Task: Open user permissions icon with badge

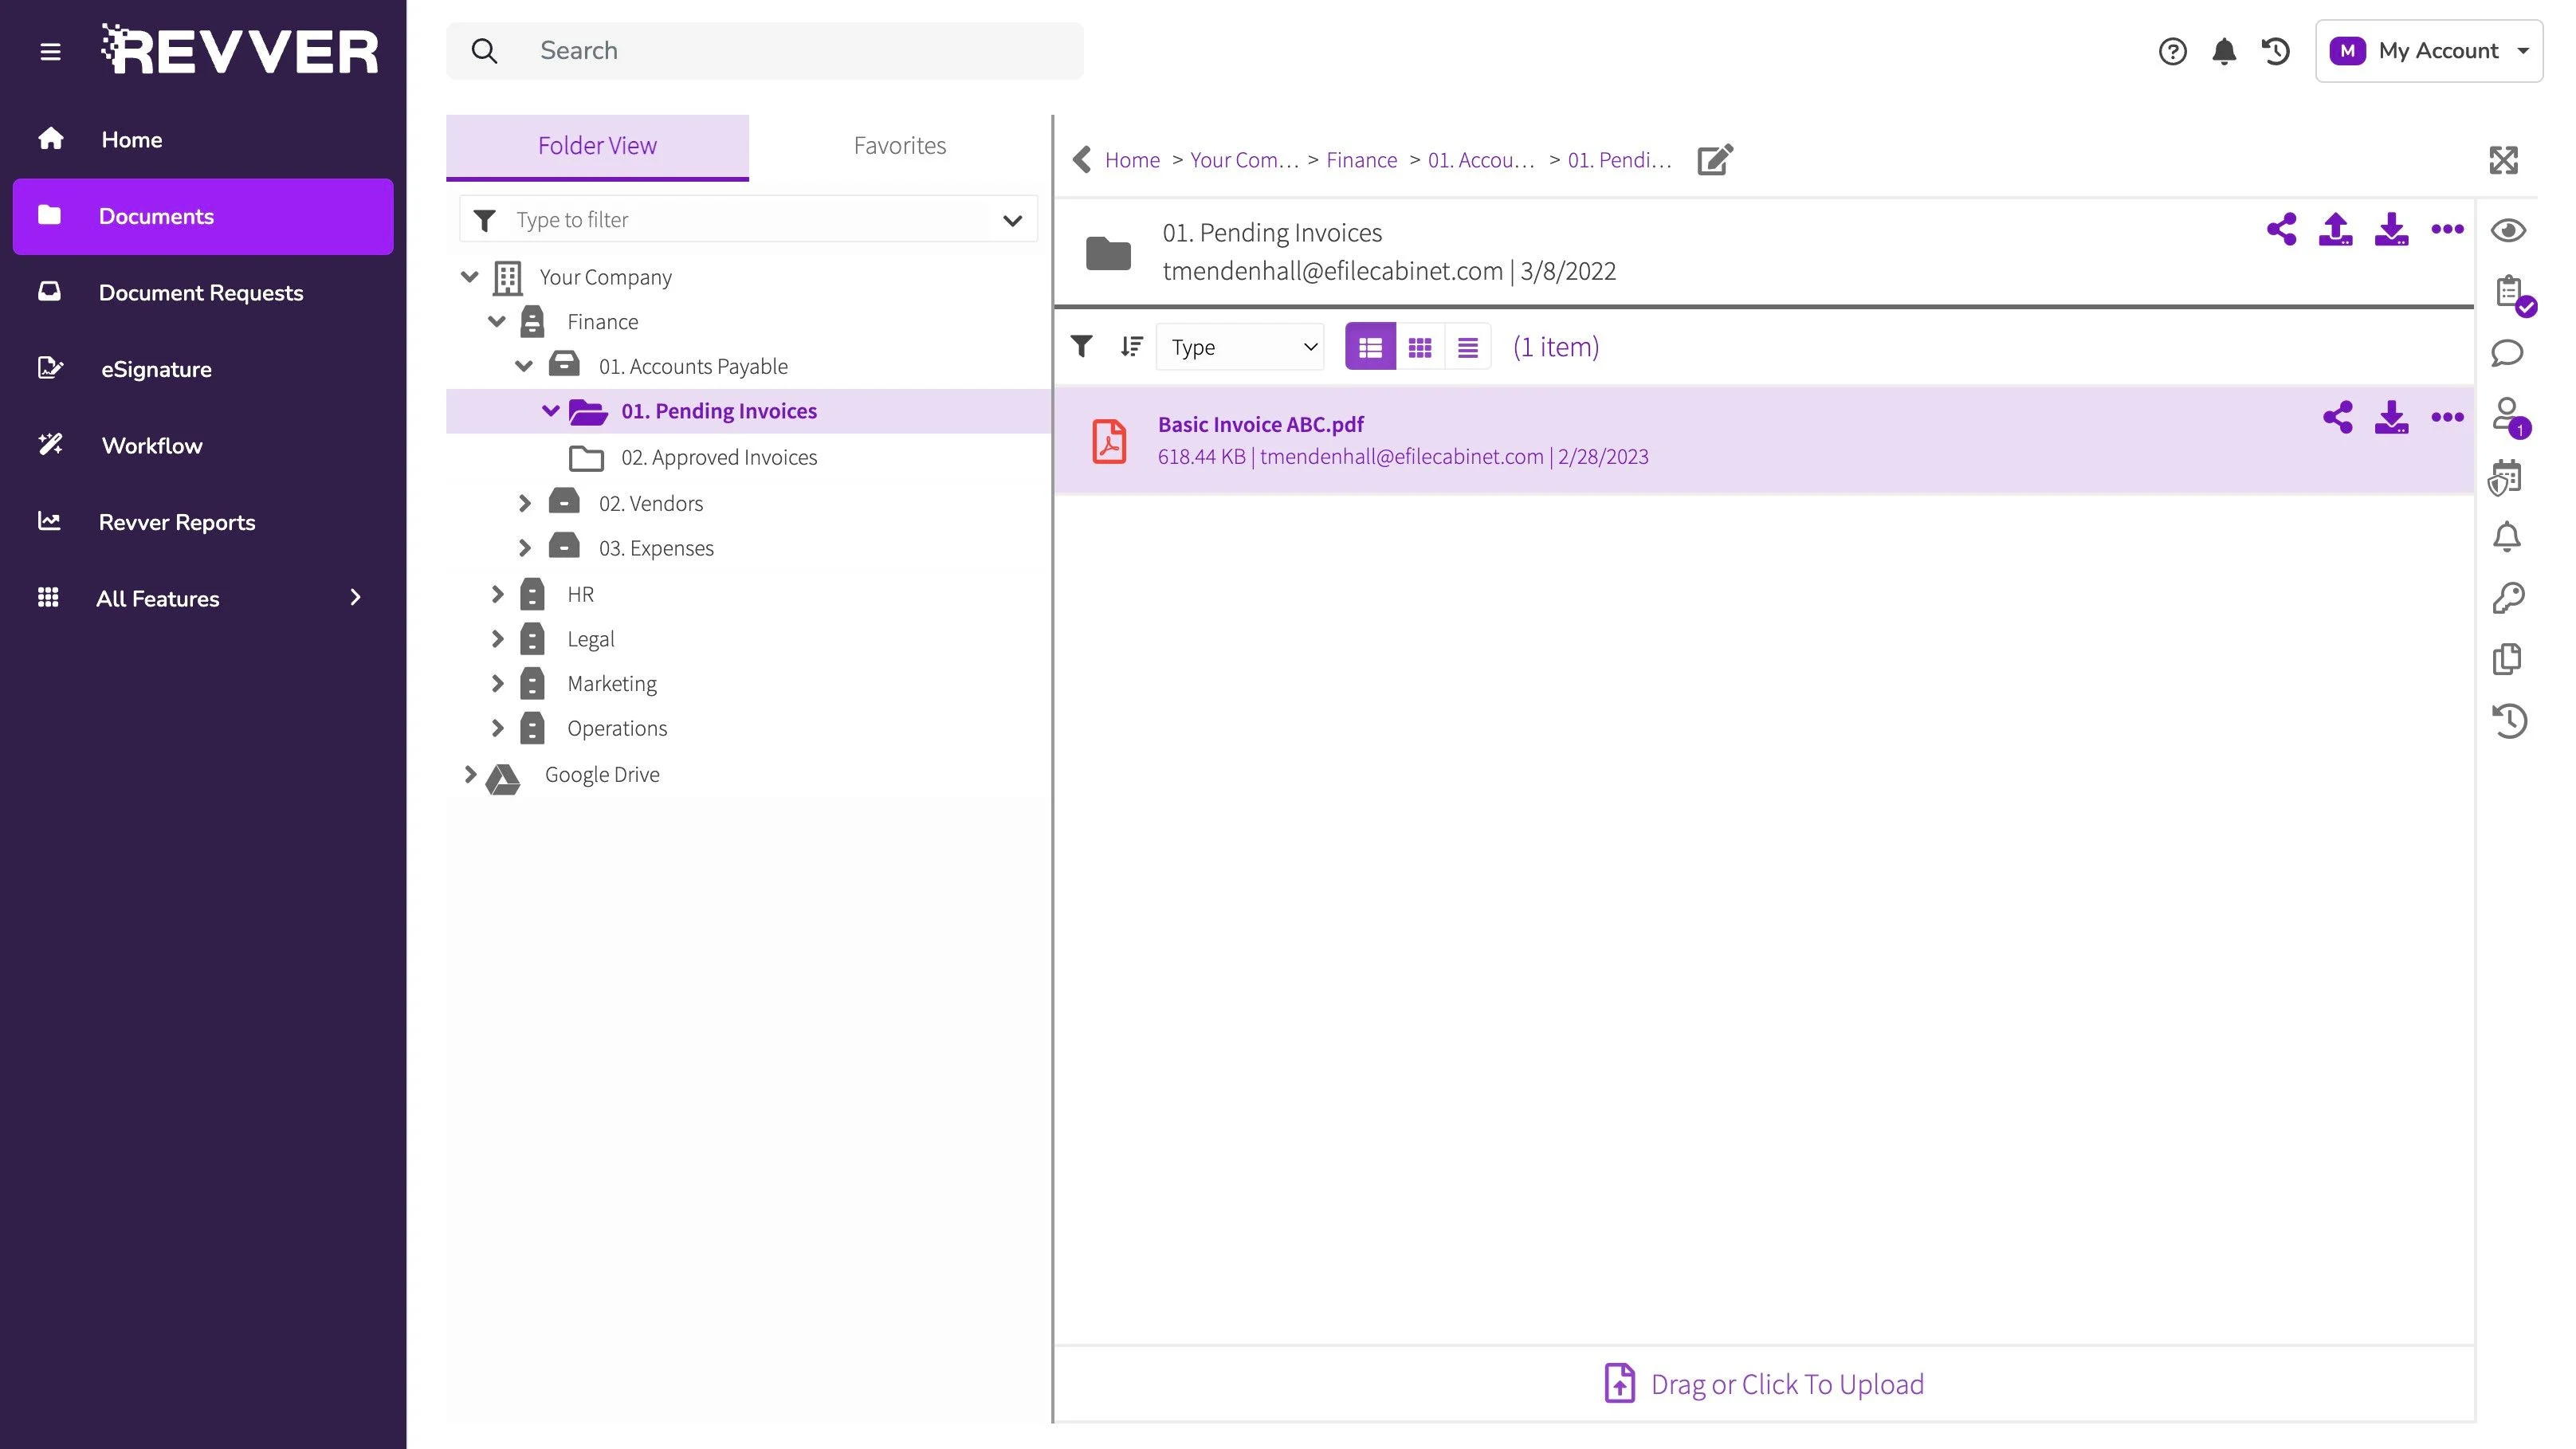Action: pos(2510,416)
